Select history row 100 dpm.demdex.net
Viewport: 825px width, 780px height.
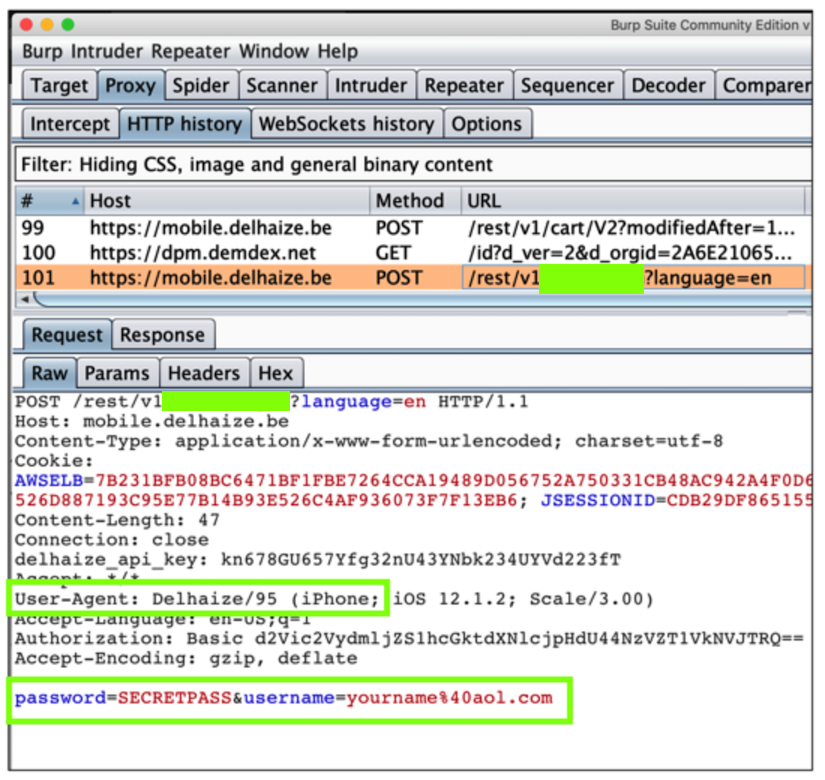(414, 253)
